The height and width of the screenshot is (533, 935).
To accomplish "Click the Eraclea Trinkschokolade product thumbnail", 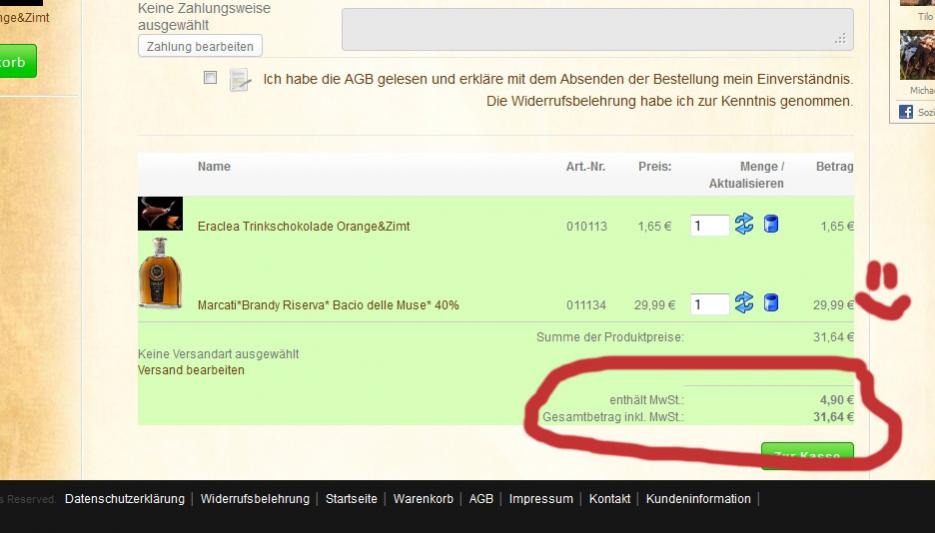I will click(160, 214).
